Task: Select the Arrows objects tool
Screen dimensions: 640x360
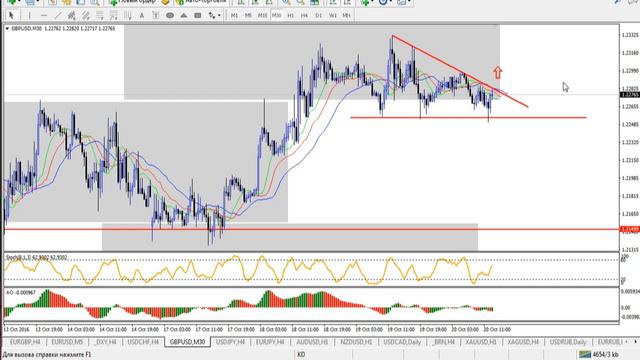Action: tap(212, 16)
